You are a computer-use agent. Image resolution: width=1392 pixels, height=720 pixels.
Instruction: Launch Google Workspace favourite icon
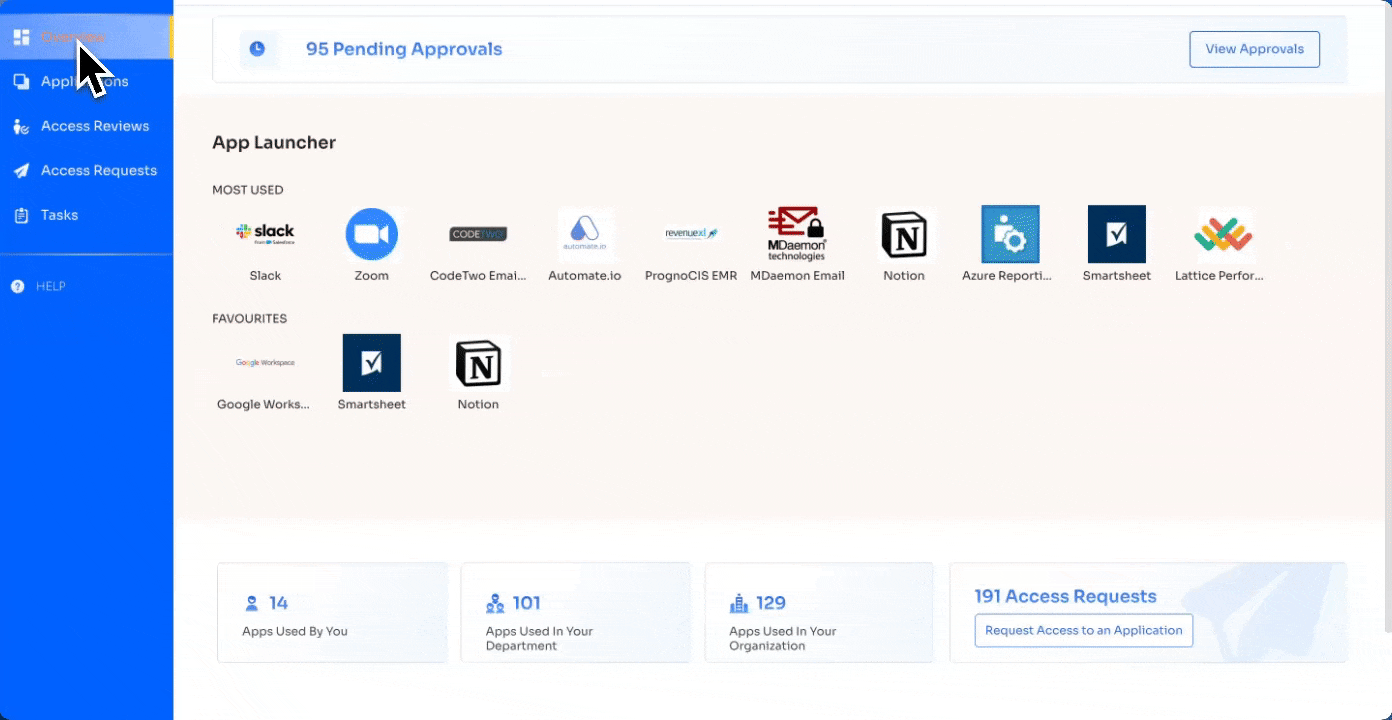point(265,363)
